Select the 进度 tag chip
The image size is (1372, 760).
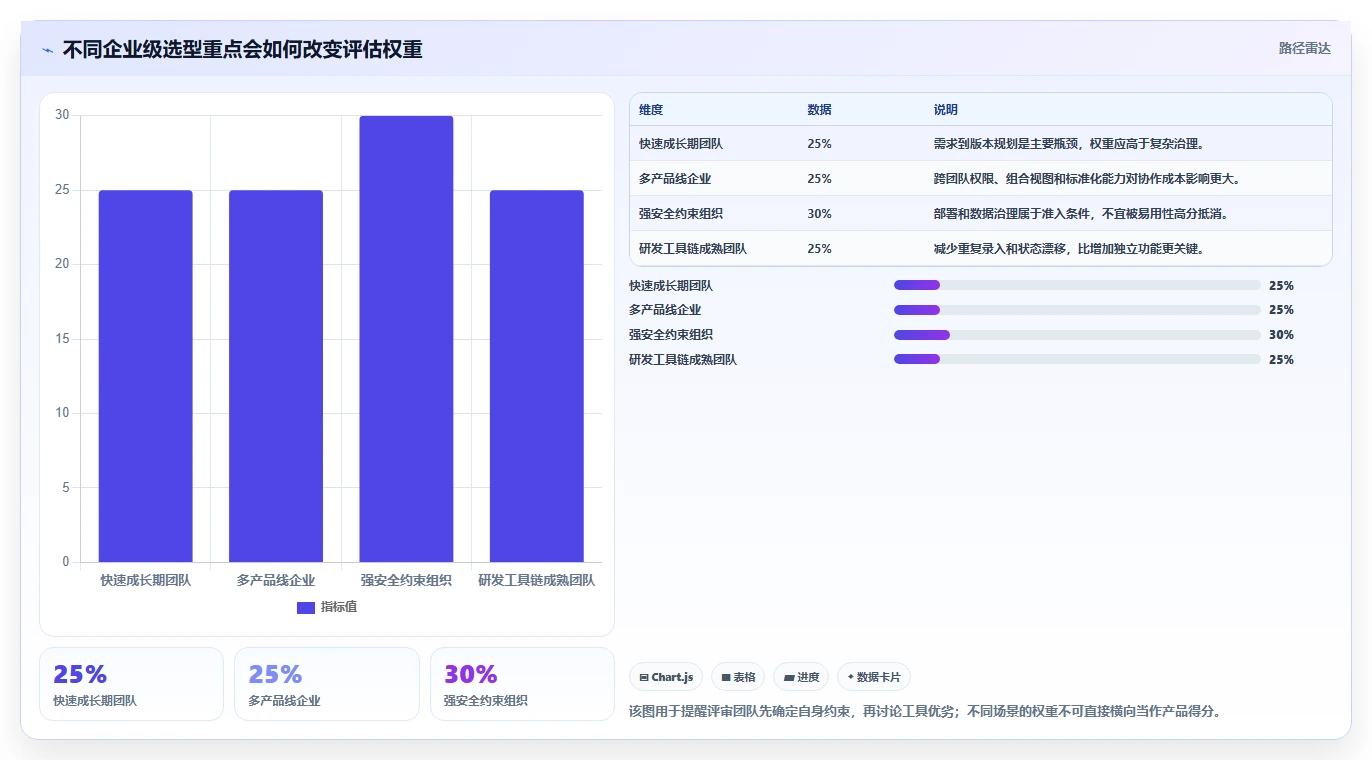(x=801, y=677)
